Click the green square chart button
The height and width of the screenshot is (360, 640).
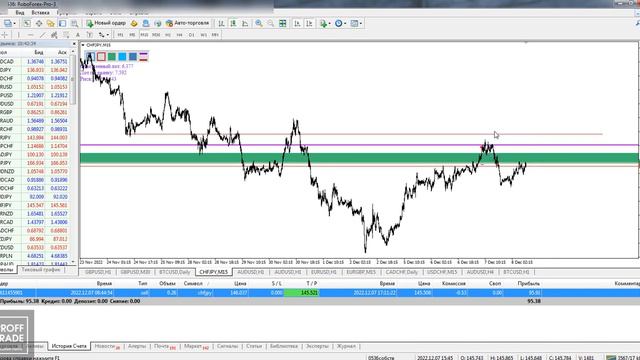pos(112,57)
